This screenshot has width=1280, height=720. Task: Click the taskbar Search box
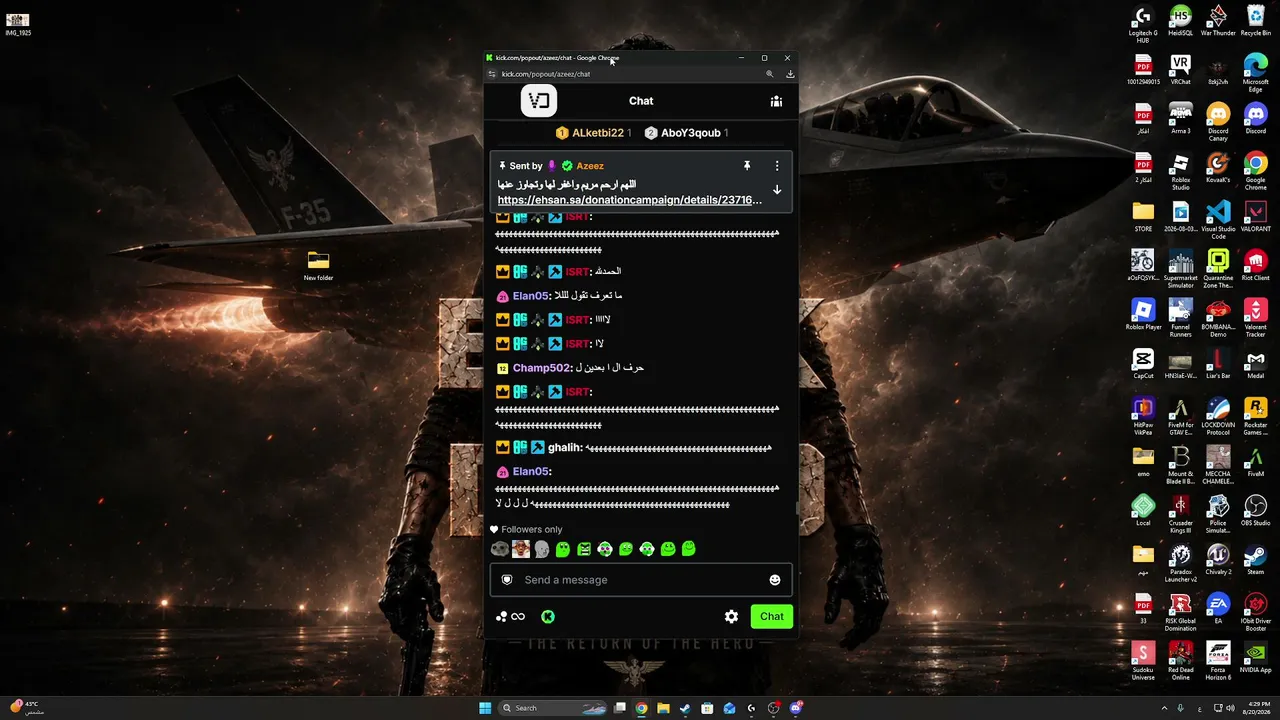(x=553, y=708)
